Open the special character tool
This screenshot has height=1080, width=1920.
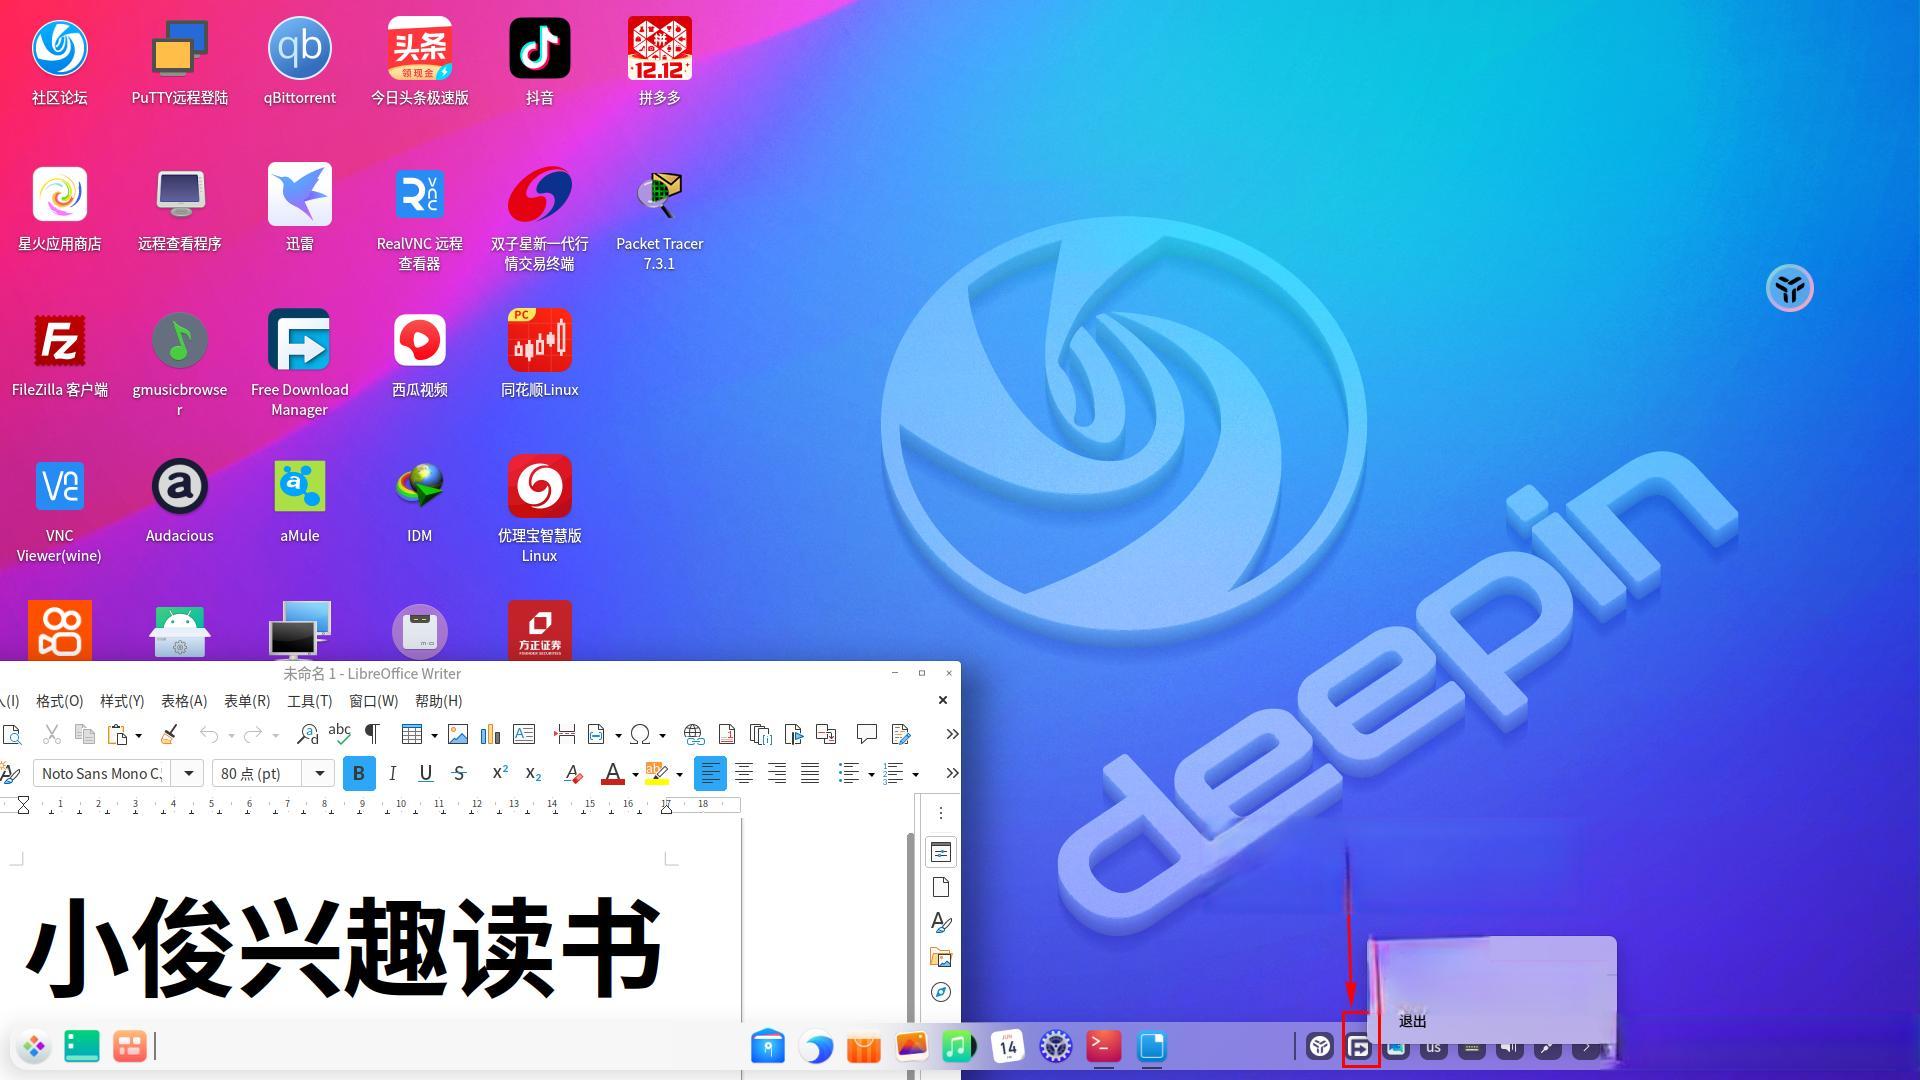point(641,734)
